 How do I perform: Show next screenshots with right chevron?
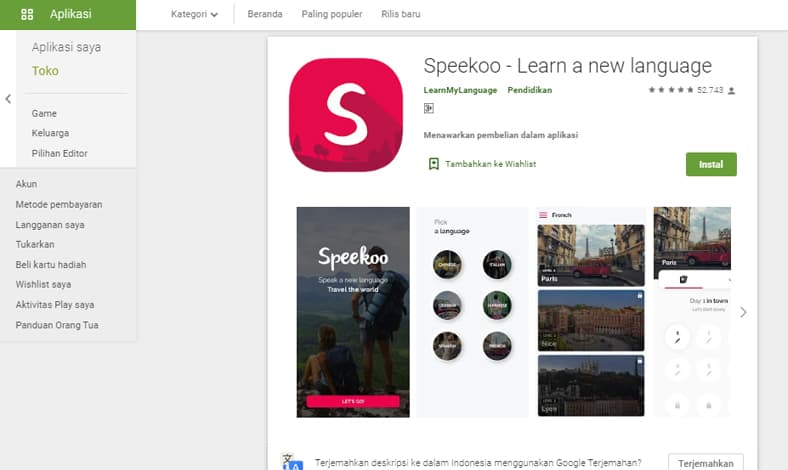(x=743, y=312)
